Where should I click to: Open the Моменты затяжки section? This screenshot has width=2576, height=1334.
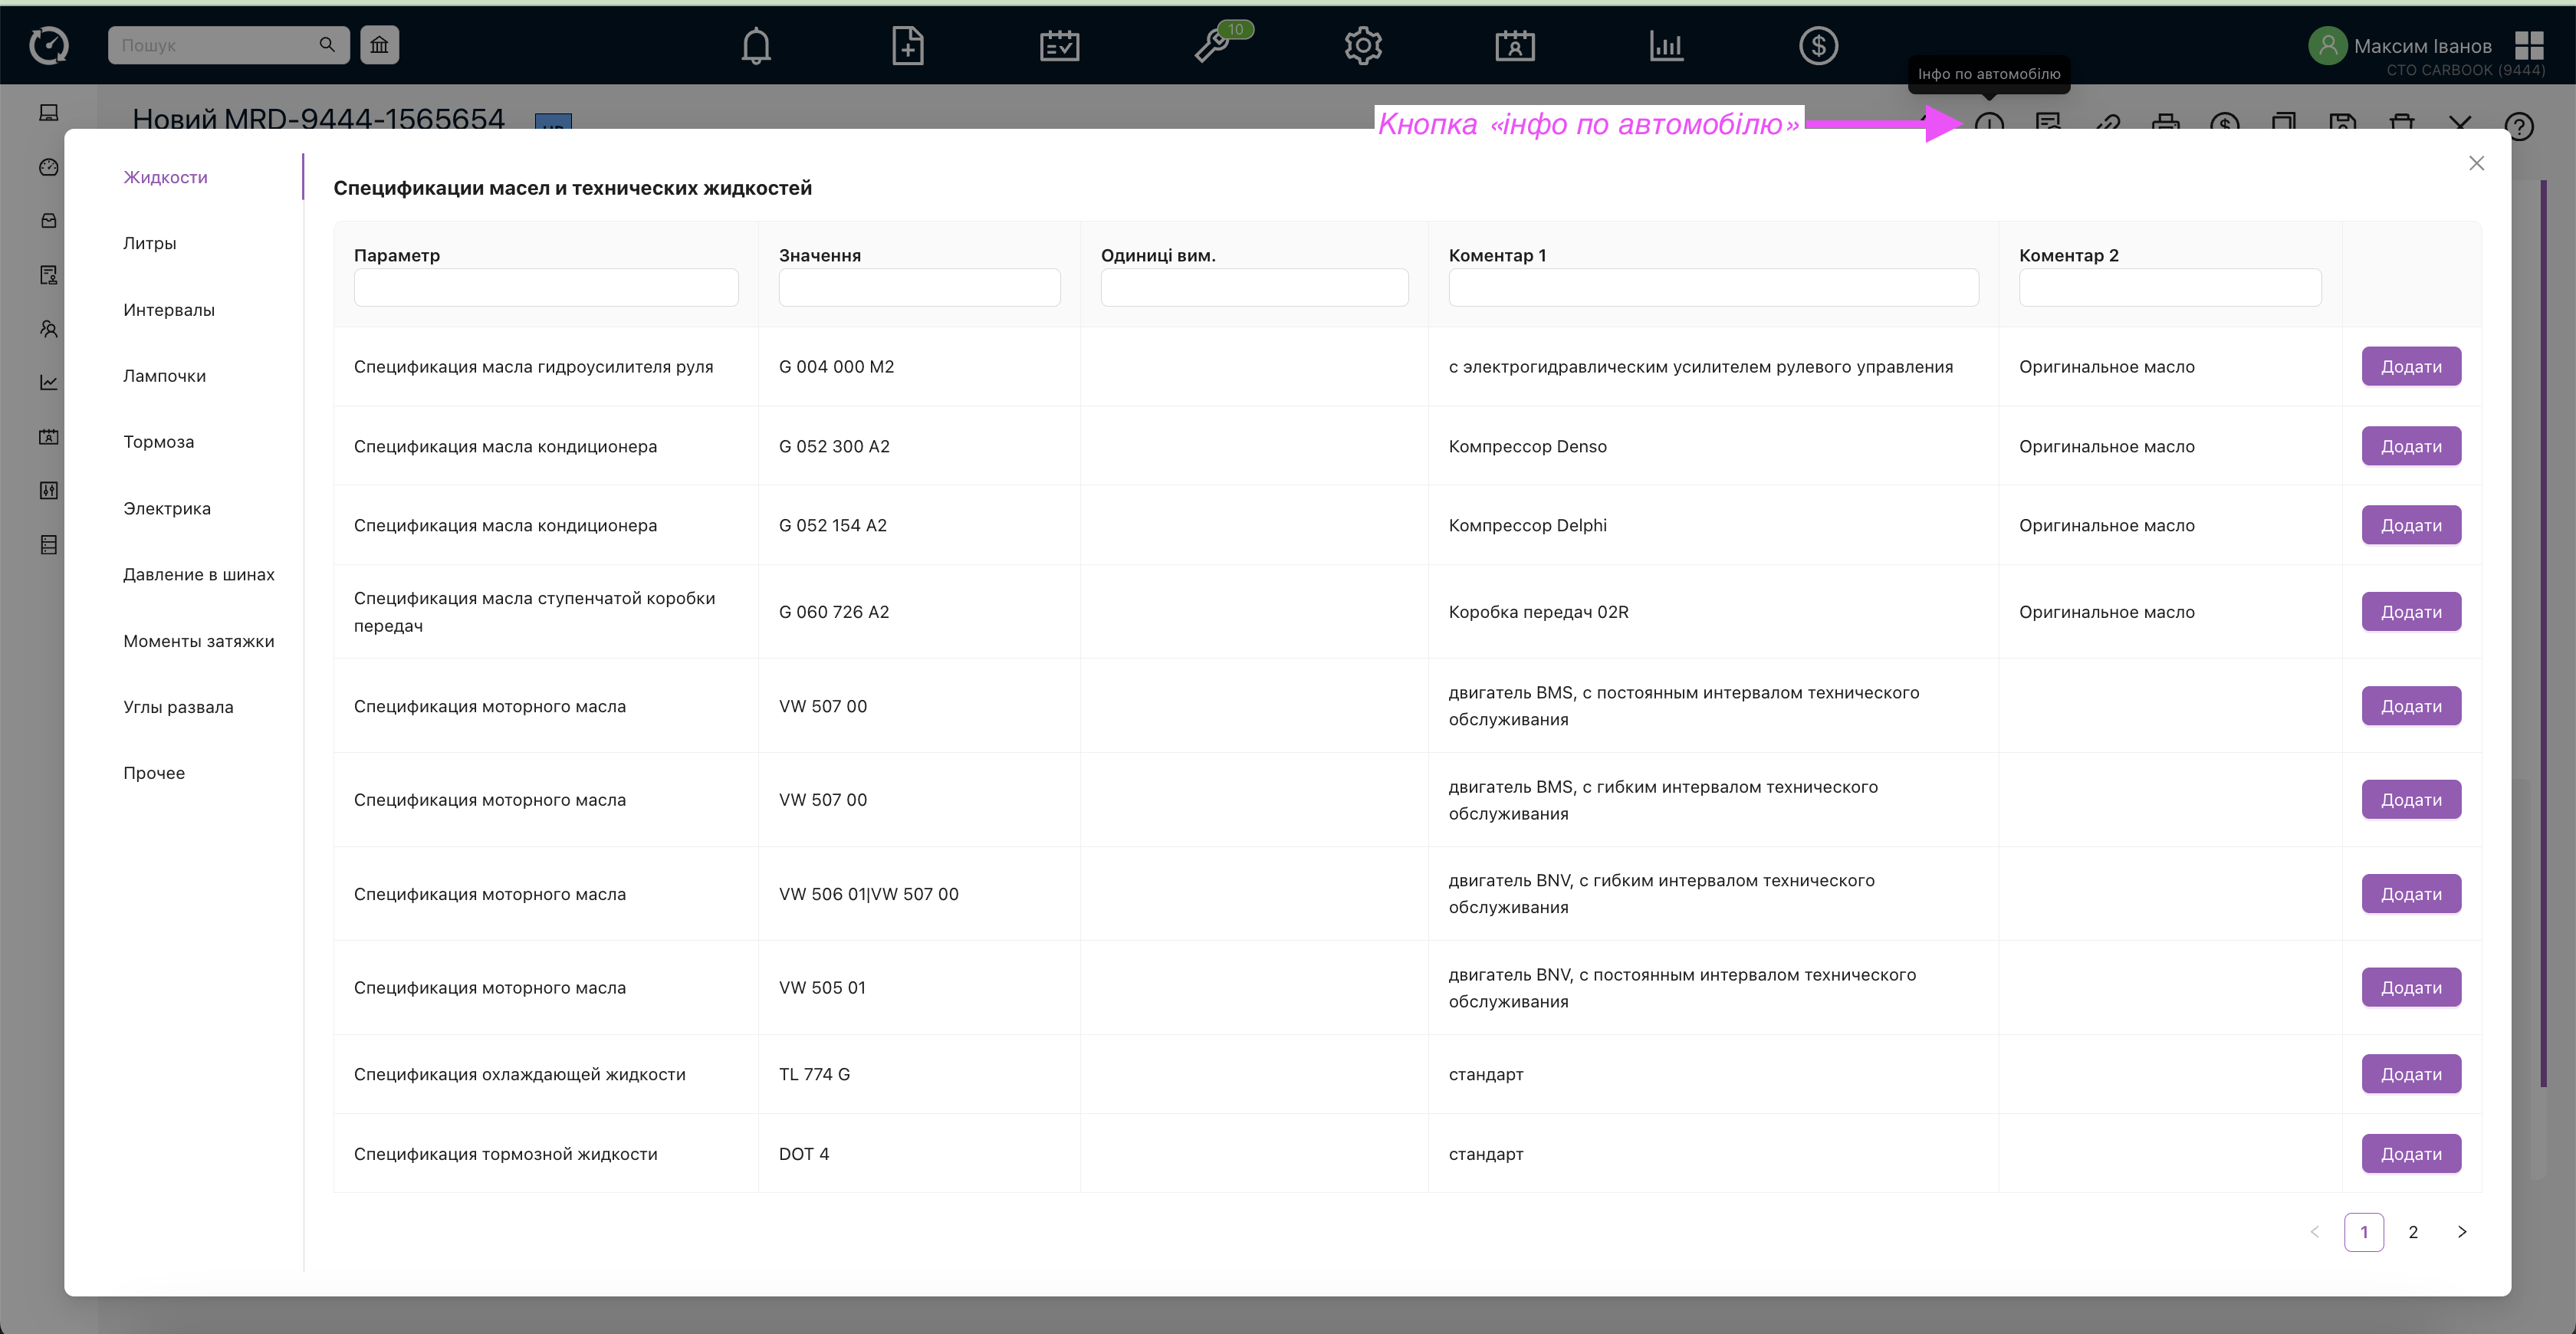pyautogui.click(x=199, y=641)
